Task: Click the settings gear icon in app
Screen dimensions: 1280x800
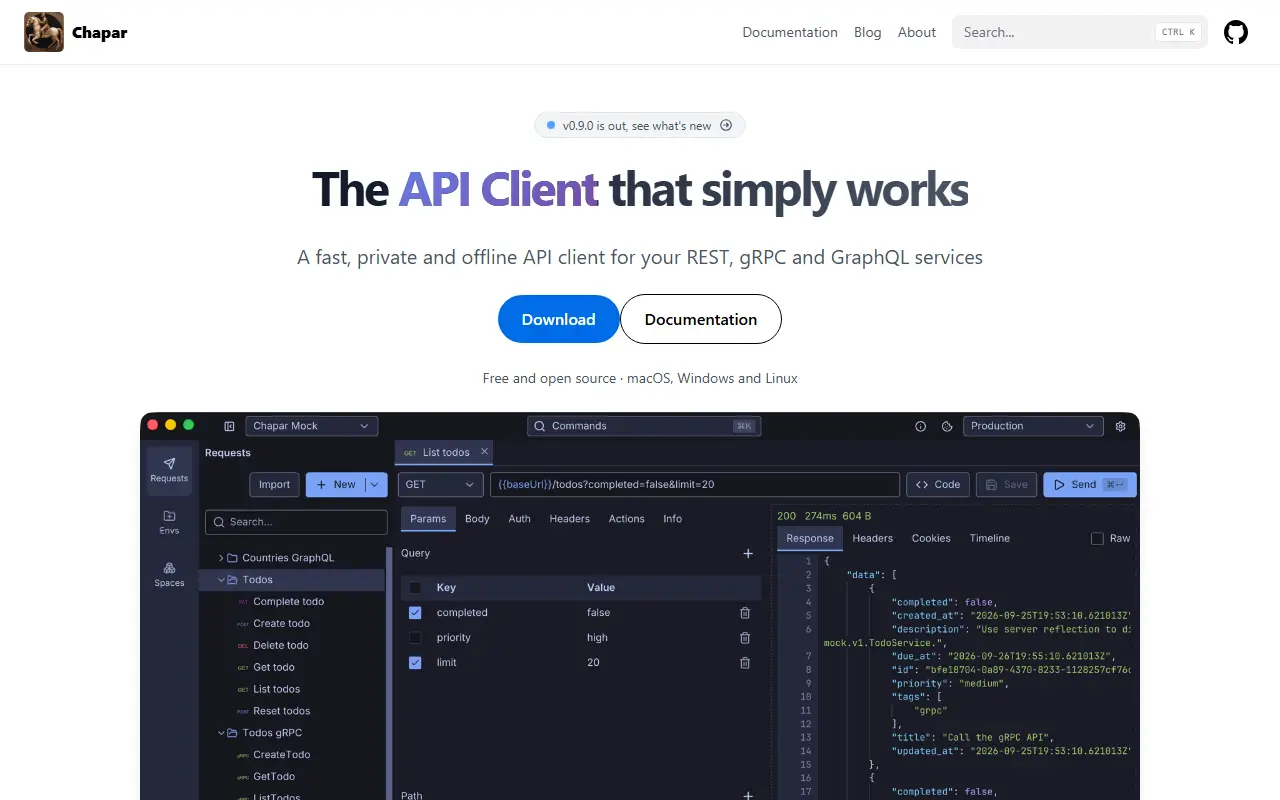Action: (x=1120, y=426)
